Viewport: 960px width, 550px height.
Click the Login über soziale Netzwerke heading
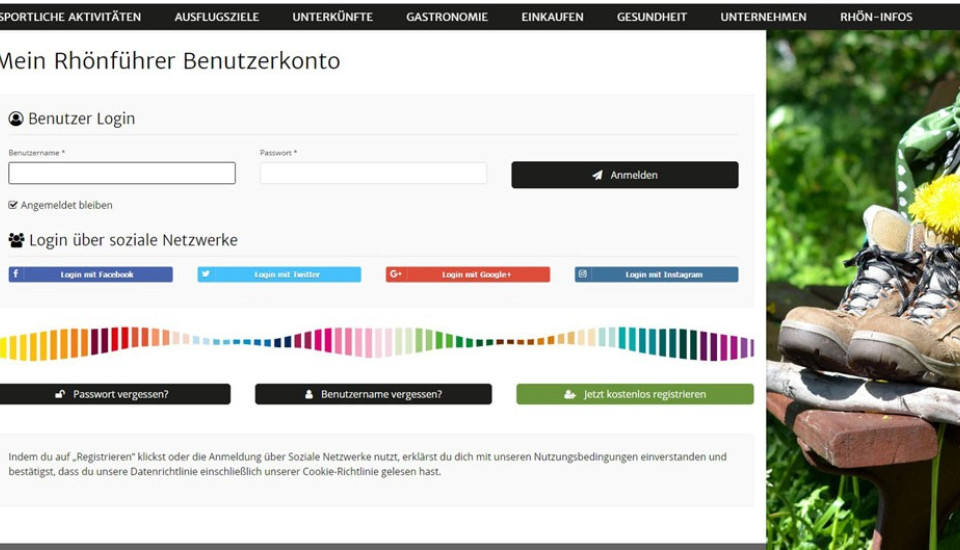[133, 240]
